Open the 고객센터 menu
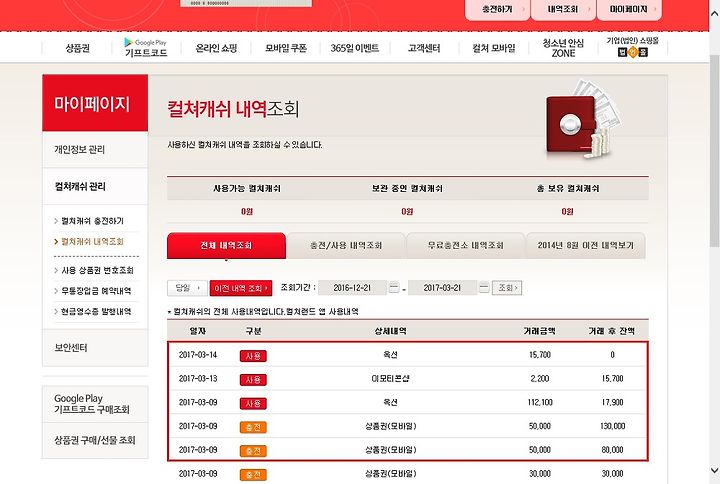Screen dimensions: 720x484 pyautogui.click(x=424, y=48)
